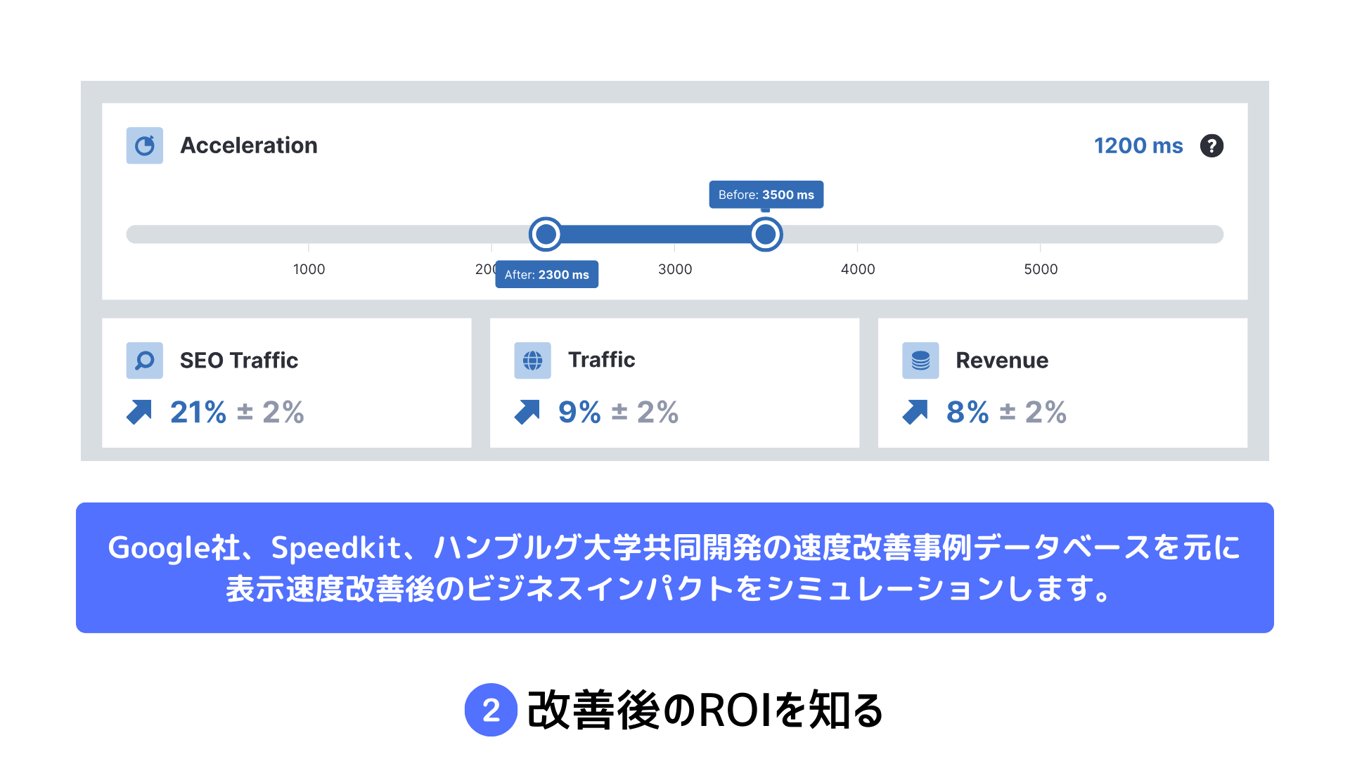Select the Before: 3500 ms tooltip label
The height and width of the screenshot is (759, 1350).
pyautogui.click(x=766, y=194)
